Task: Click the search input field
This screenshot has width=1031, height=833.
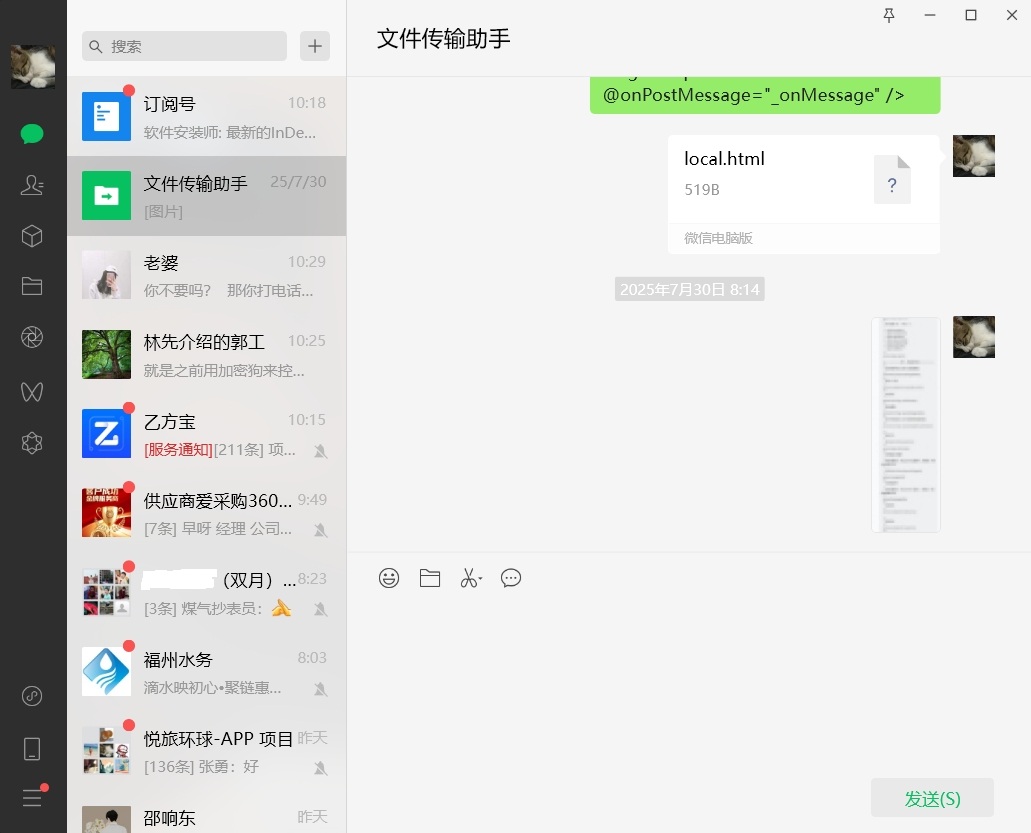Action: [185, 46]
